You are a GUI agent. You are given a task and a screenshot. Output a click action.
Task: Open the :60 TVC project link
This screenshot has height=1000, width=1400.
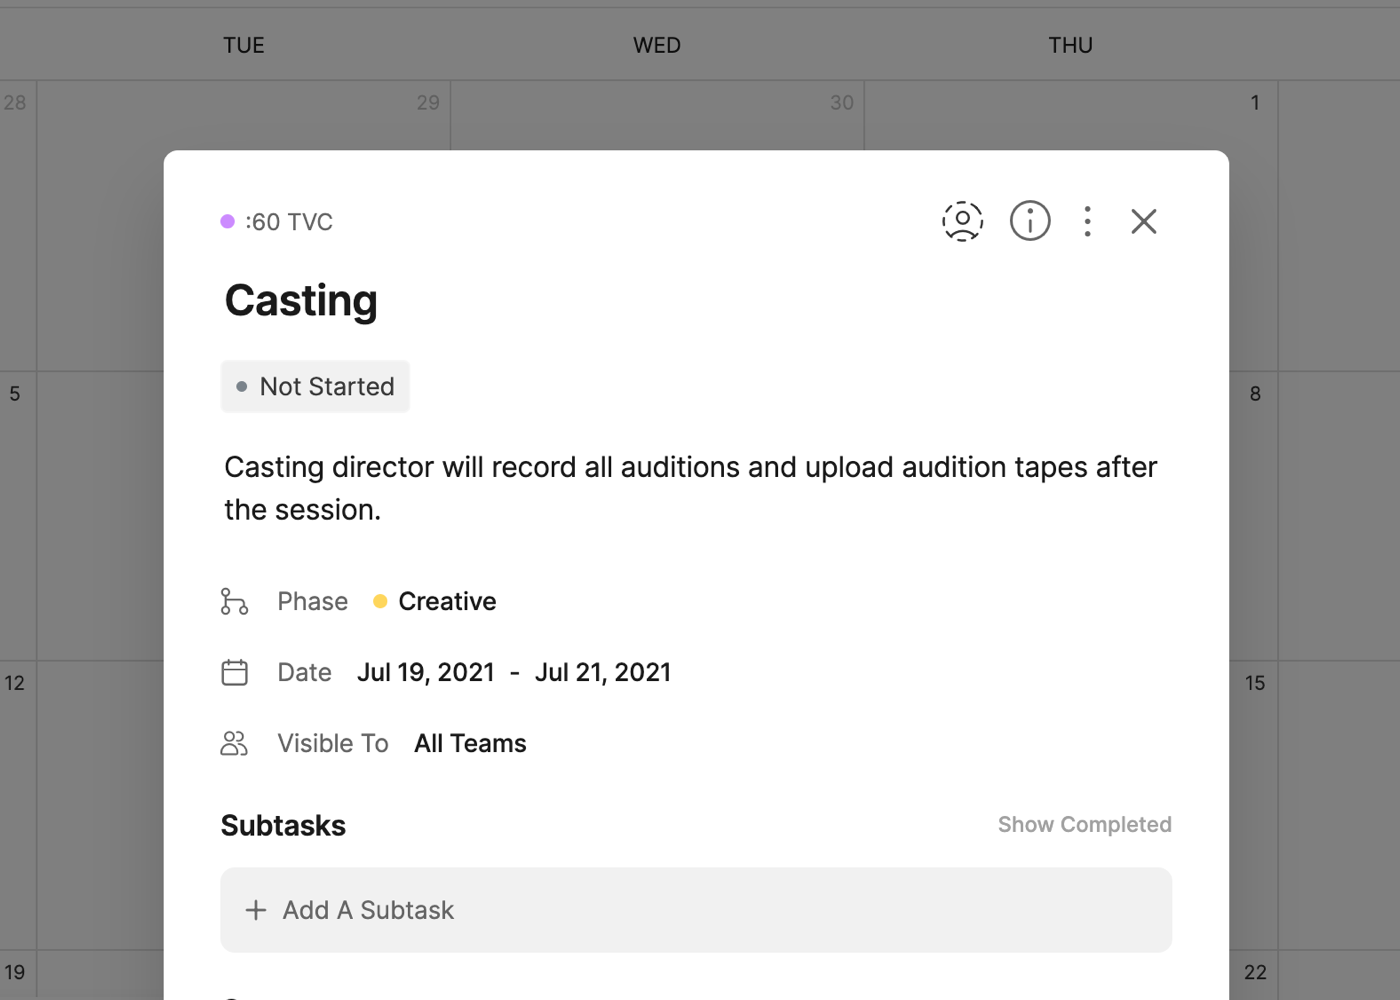[x=289, y=222]
